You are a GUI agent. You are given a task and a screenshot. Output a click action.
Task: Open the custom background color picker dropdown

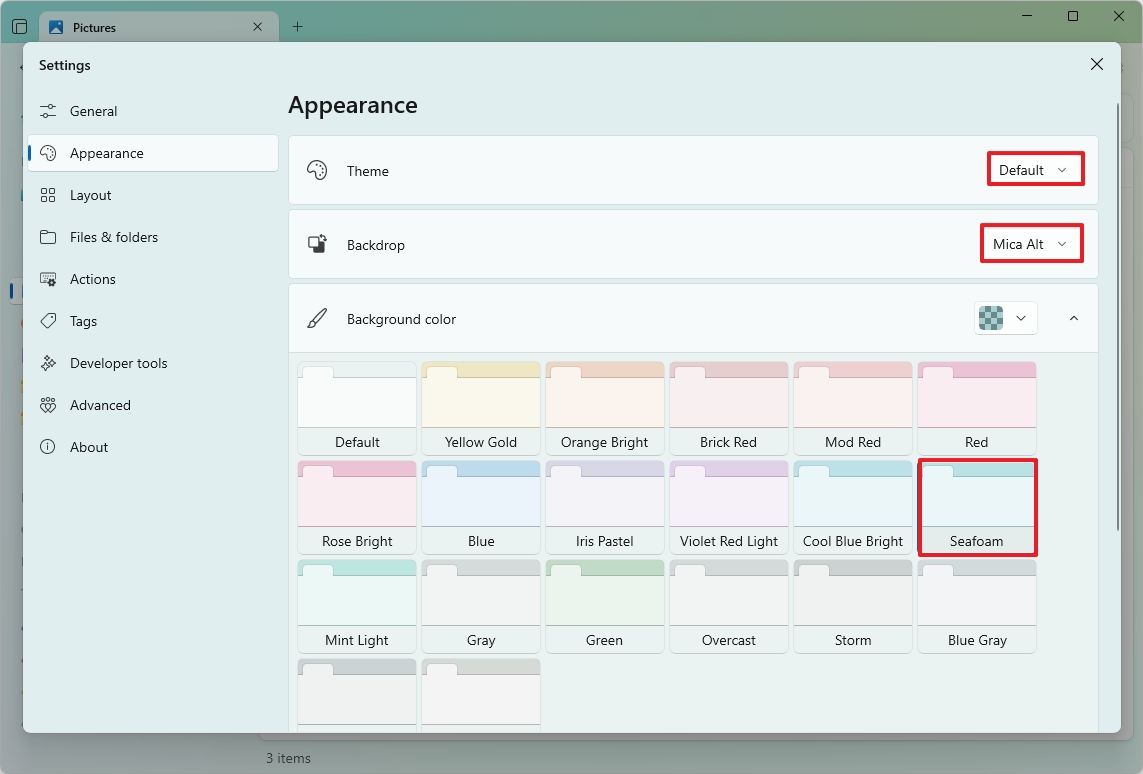[x=1005, y=318]
